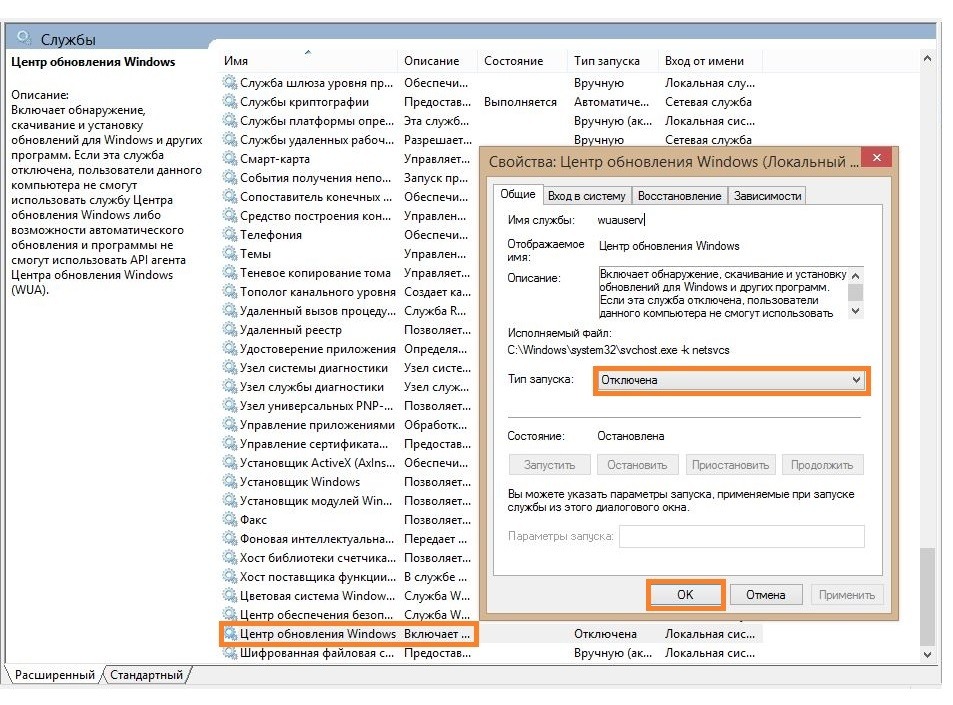Click services list scroll-up arrow
The image size is (953, 705).
927,58
